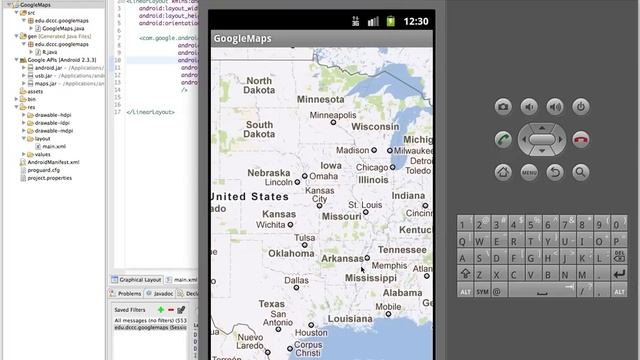
Task: Open the Problems tab
Action: point(126,293)
